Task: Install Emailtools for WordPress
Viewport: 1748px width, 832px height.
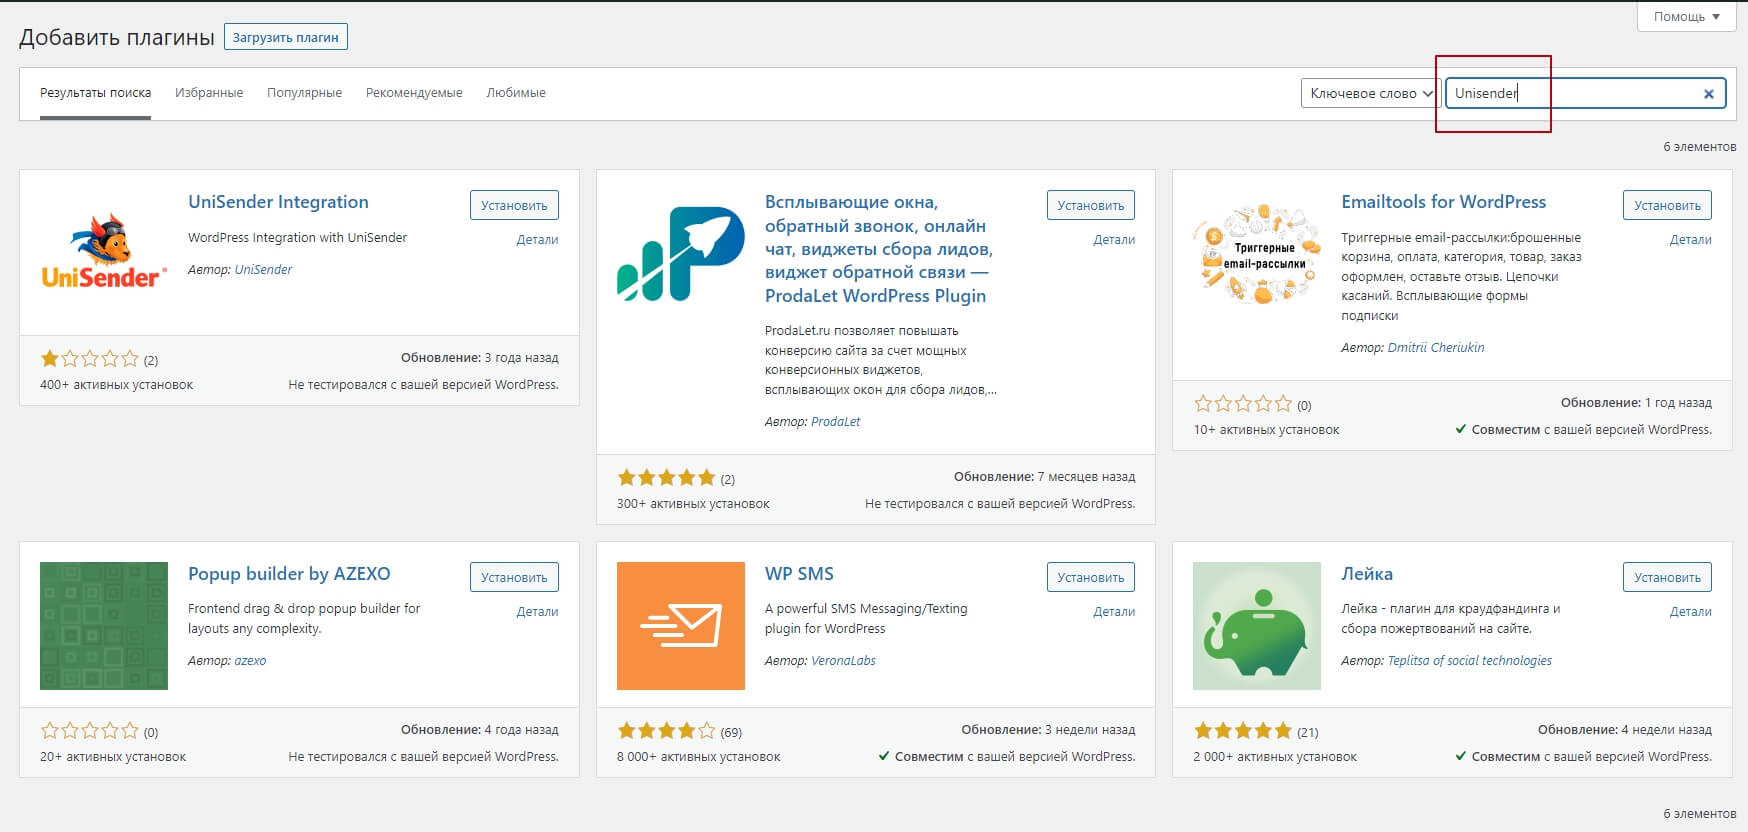Action: point(1667,205)
